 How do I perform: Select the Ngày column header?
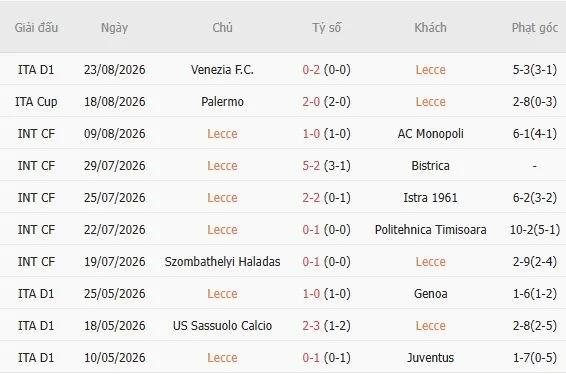tap(114, 28)
